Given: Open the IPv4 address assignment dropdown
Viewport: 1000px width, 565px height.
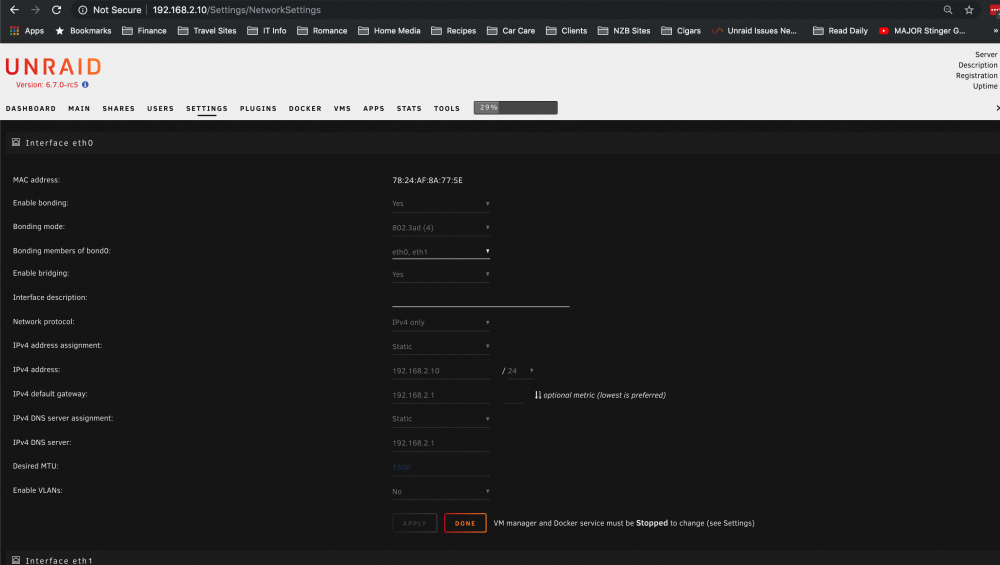Looking at the screenshot, I should 441,346.
